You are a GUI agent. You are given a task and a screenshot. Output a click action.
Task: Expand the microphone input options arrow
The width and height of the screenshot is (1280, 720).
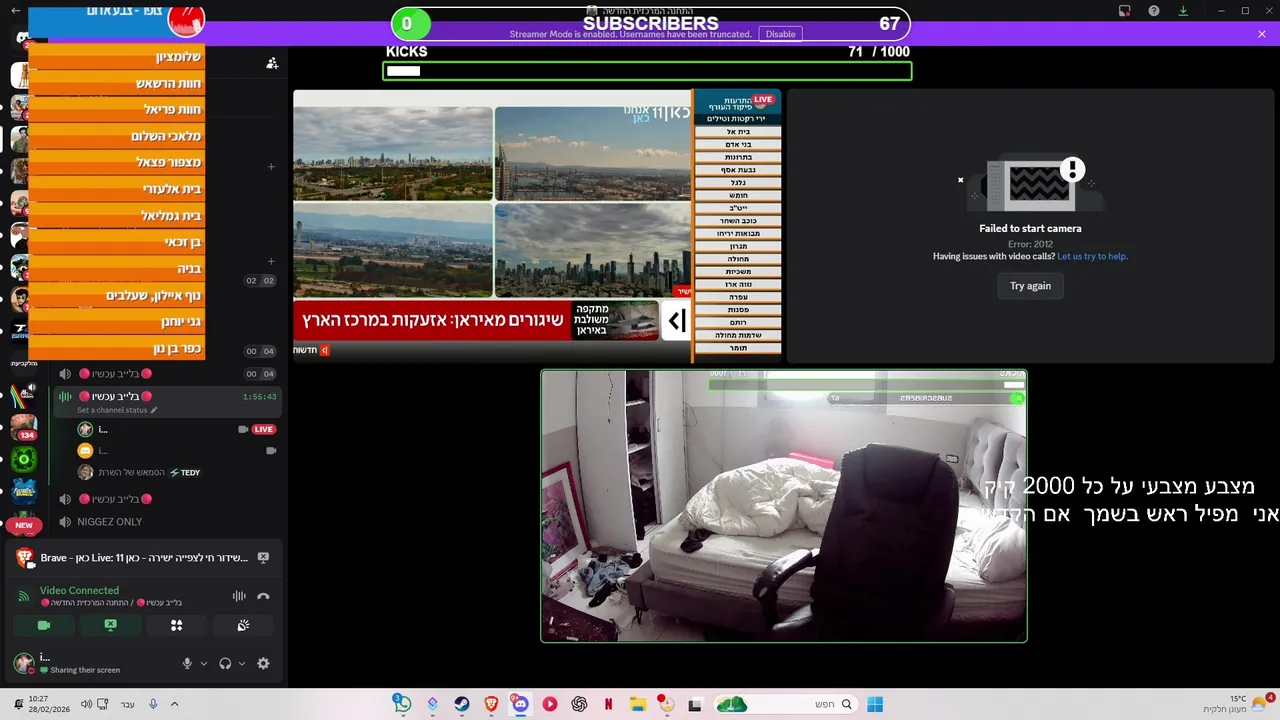(x=204, y=663)
